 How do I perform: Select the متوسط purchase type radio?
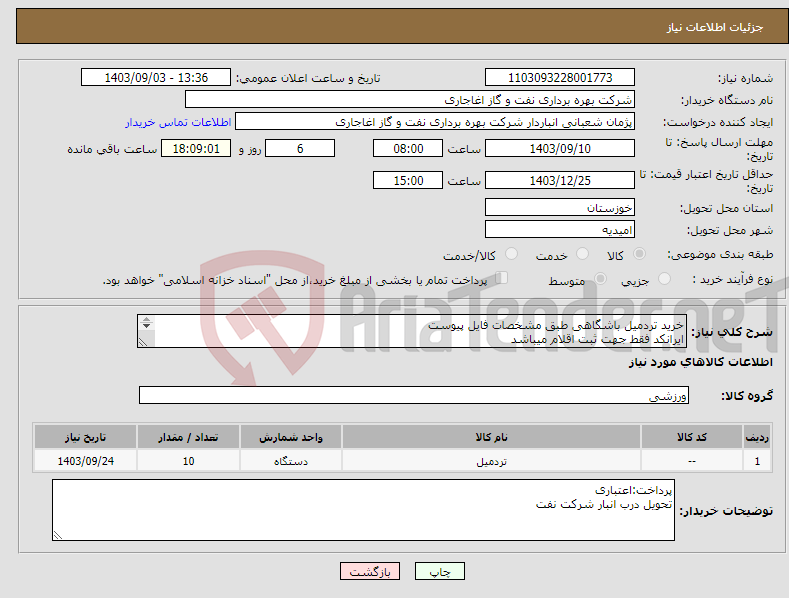click(600, 279)
